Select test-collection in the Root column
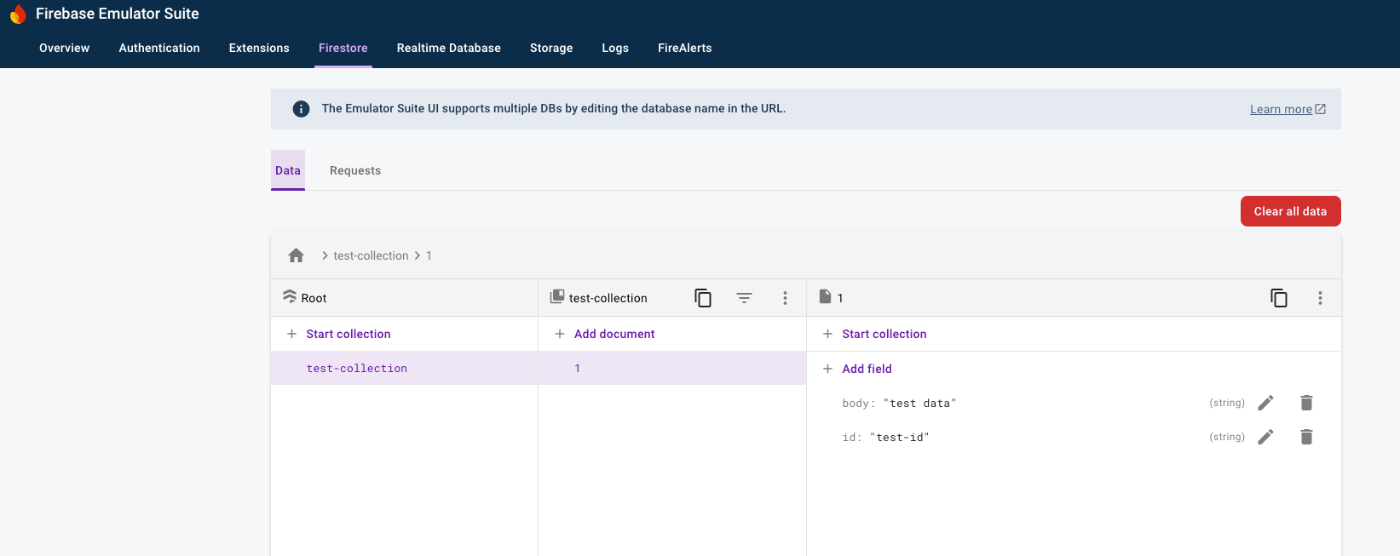Viewport: 1400px width, 556px height. pos(357,368)
